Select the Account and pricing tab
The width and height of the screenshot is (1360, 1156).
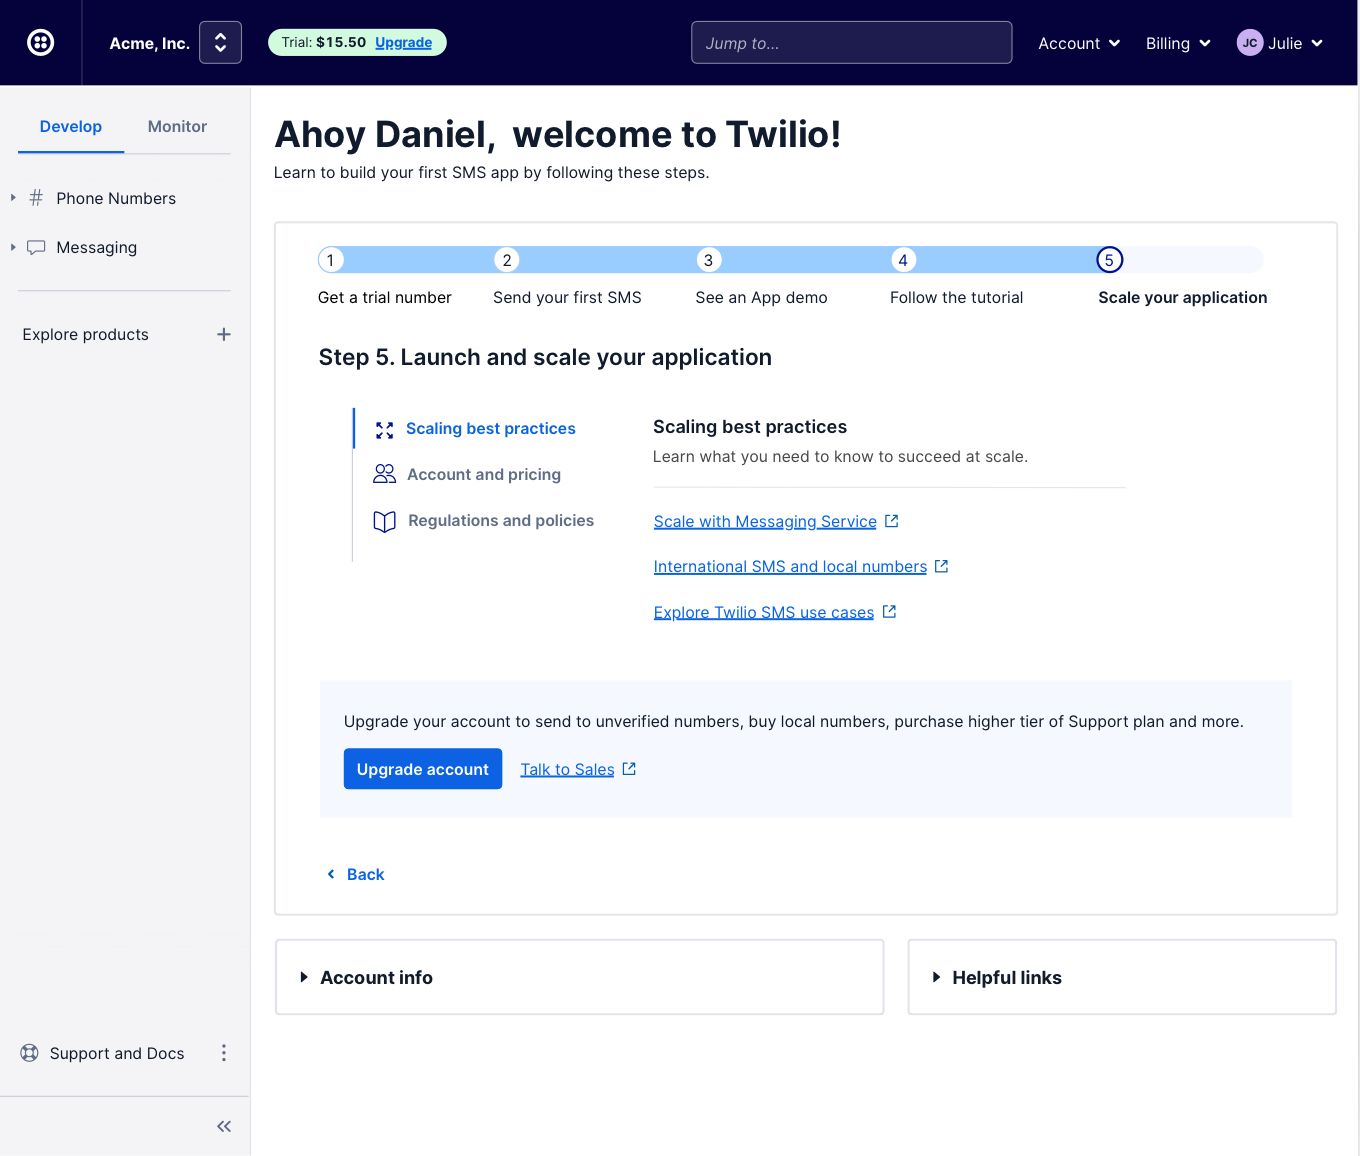[484, 475]
